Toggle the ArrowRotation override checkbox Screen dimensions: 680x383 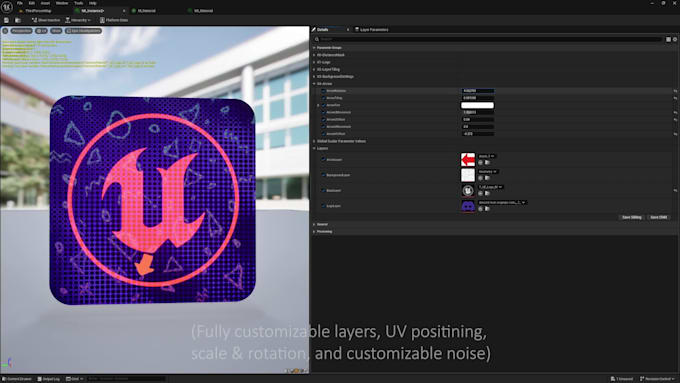click(323, 91)
